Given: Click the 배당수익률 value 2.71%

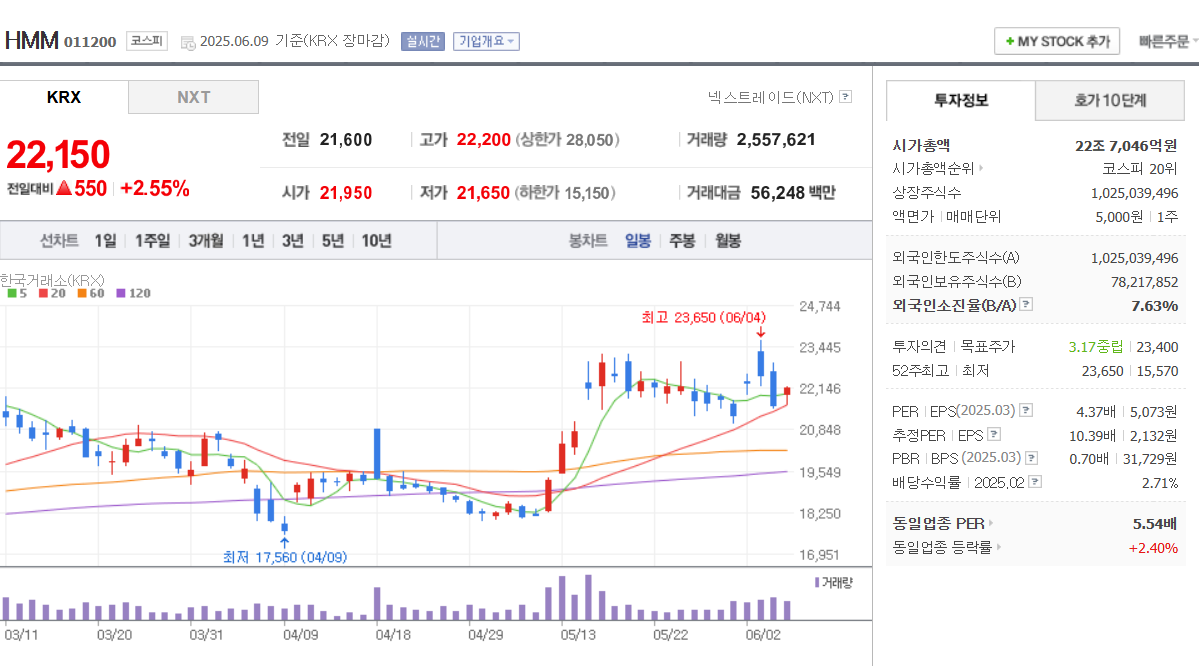Looking at the screenshot, I should (1160, 483).
